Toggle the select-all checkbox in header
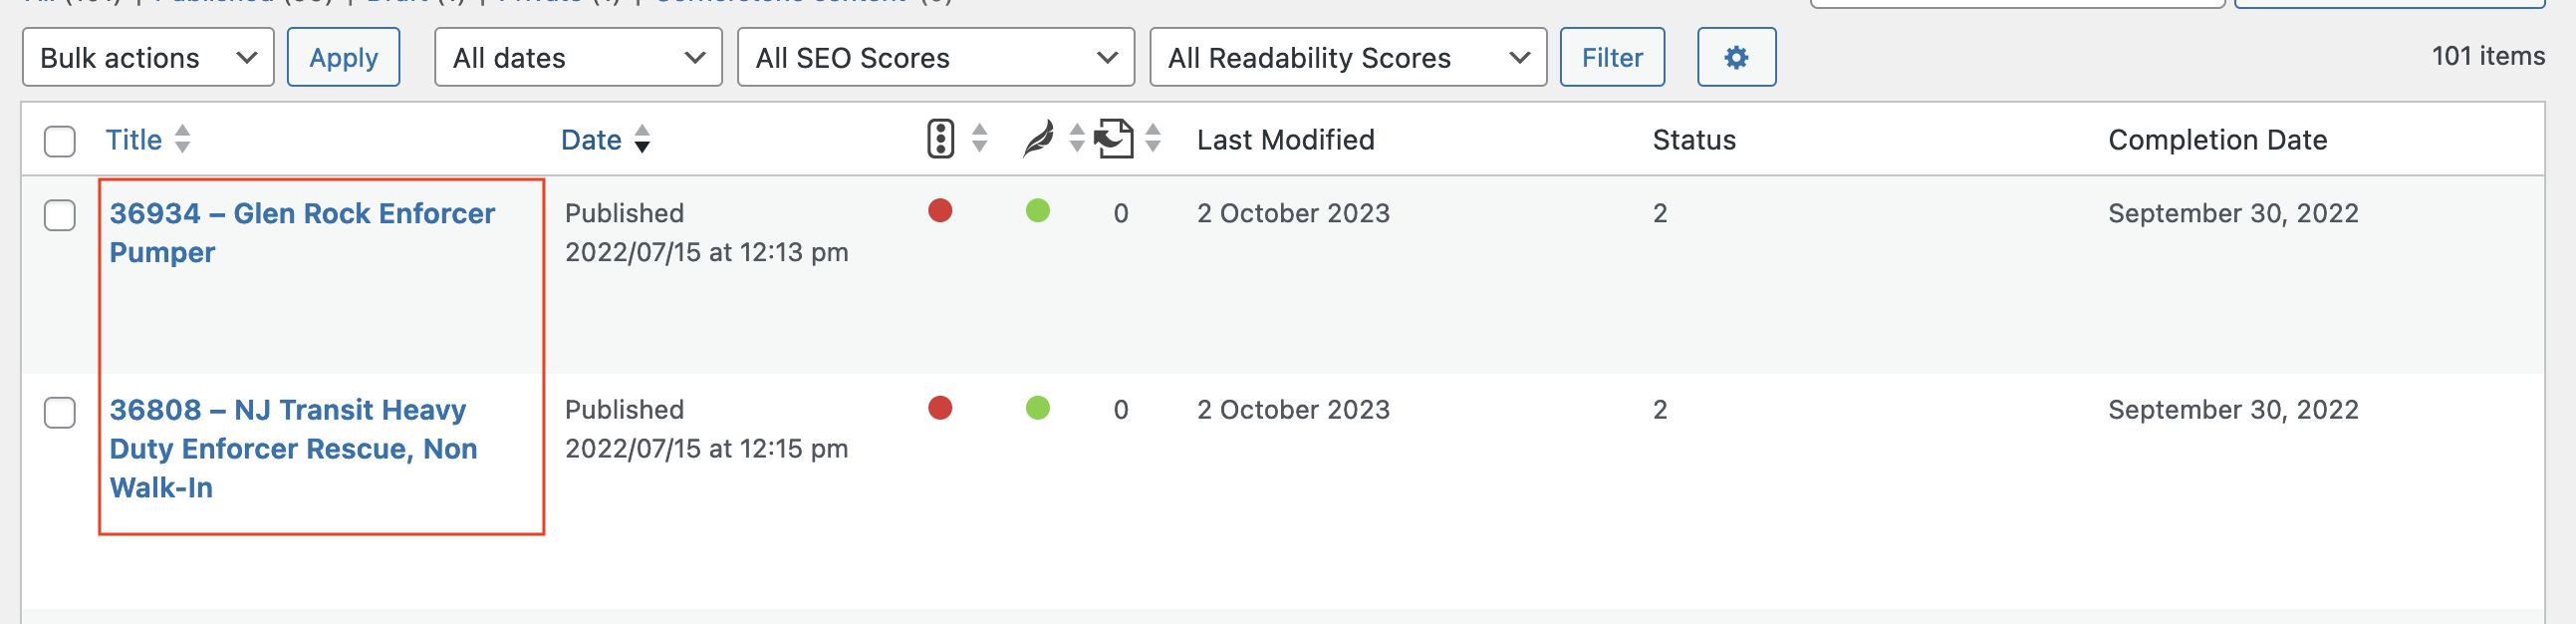 (x=60, y=141)
